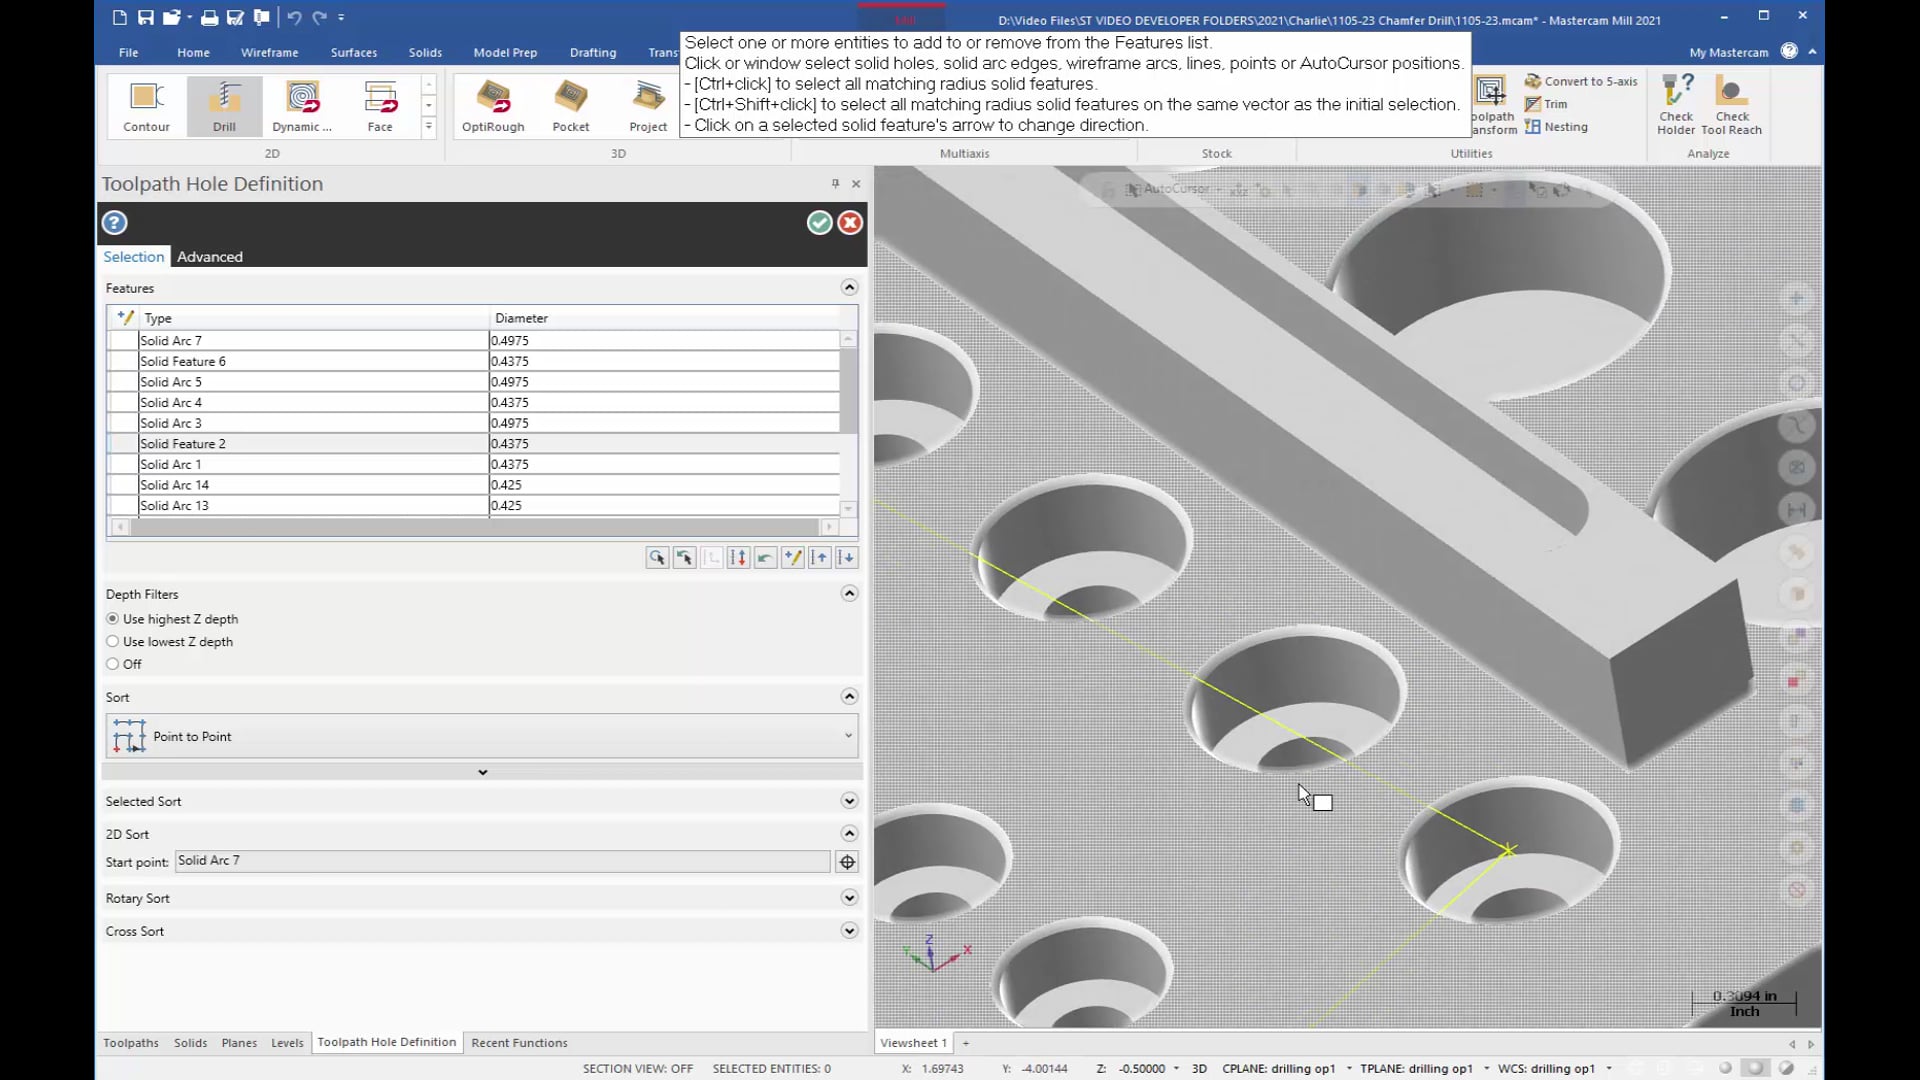This screenshot has width=1920, height=1080.
Task: Select the Solid Arc 14 row
Action: click(x=473, y=485)
